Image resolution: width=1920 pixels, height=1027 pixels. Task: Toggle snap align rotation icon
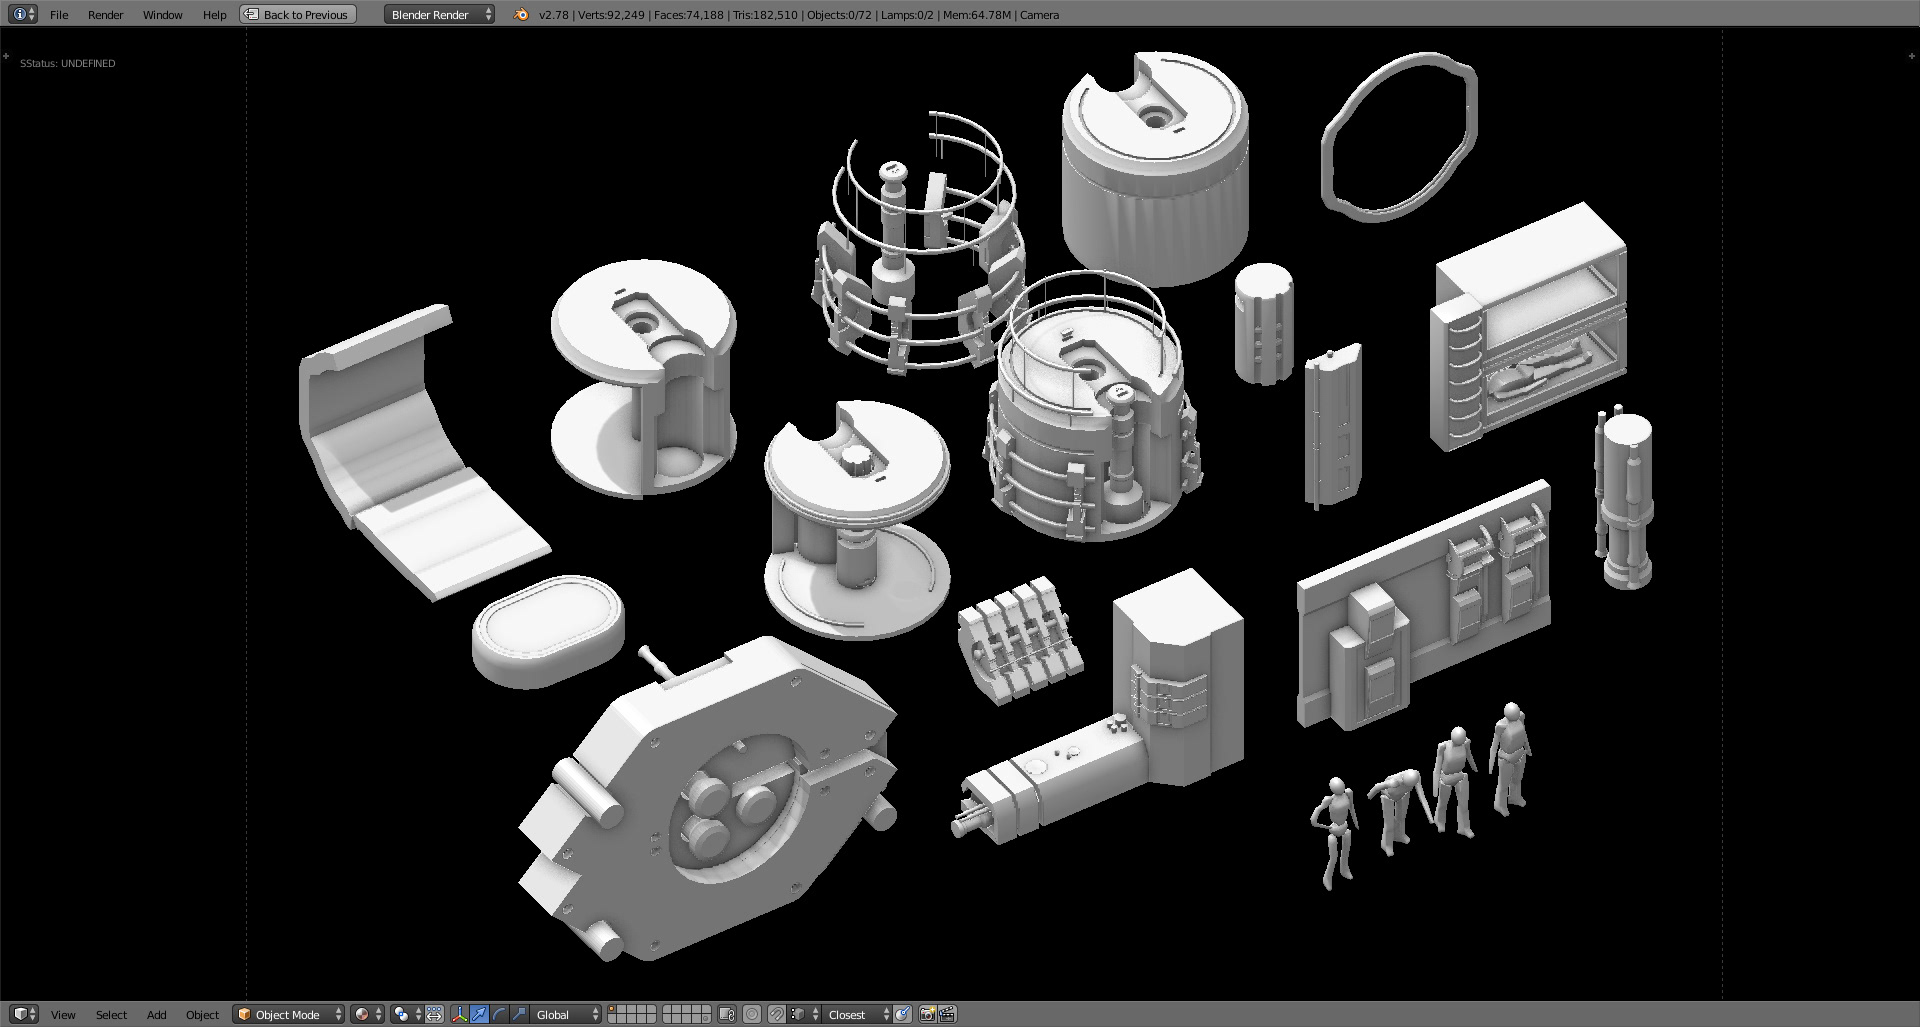click(902, 1014)
